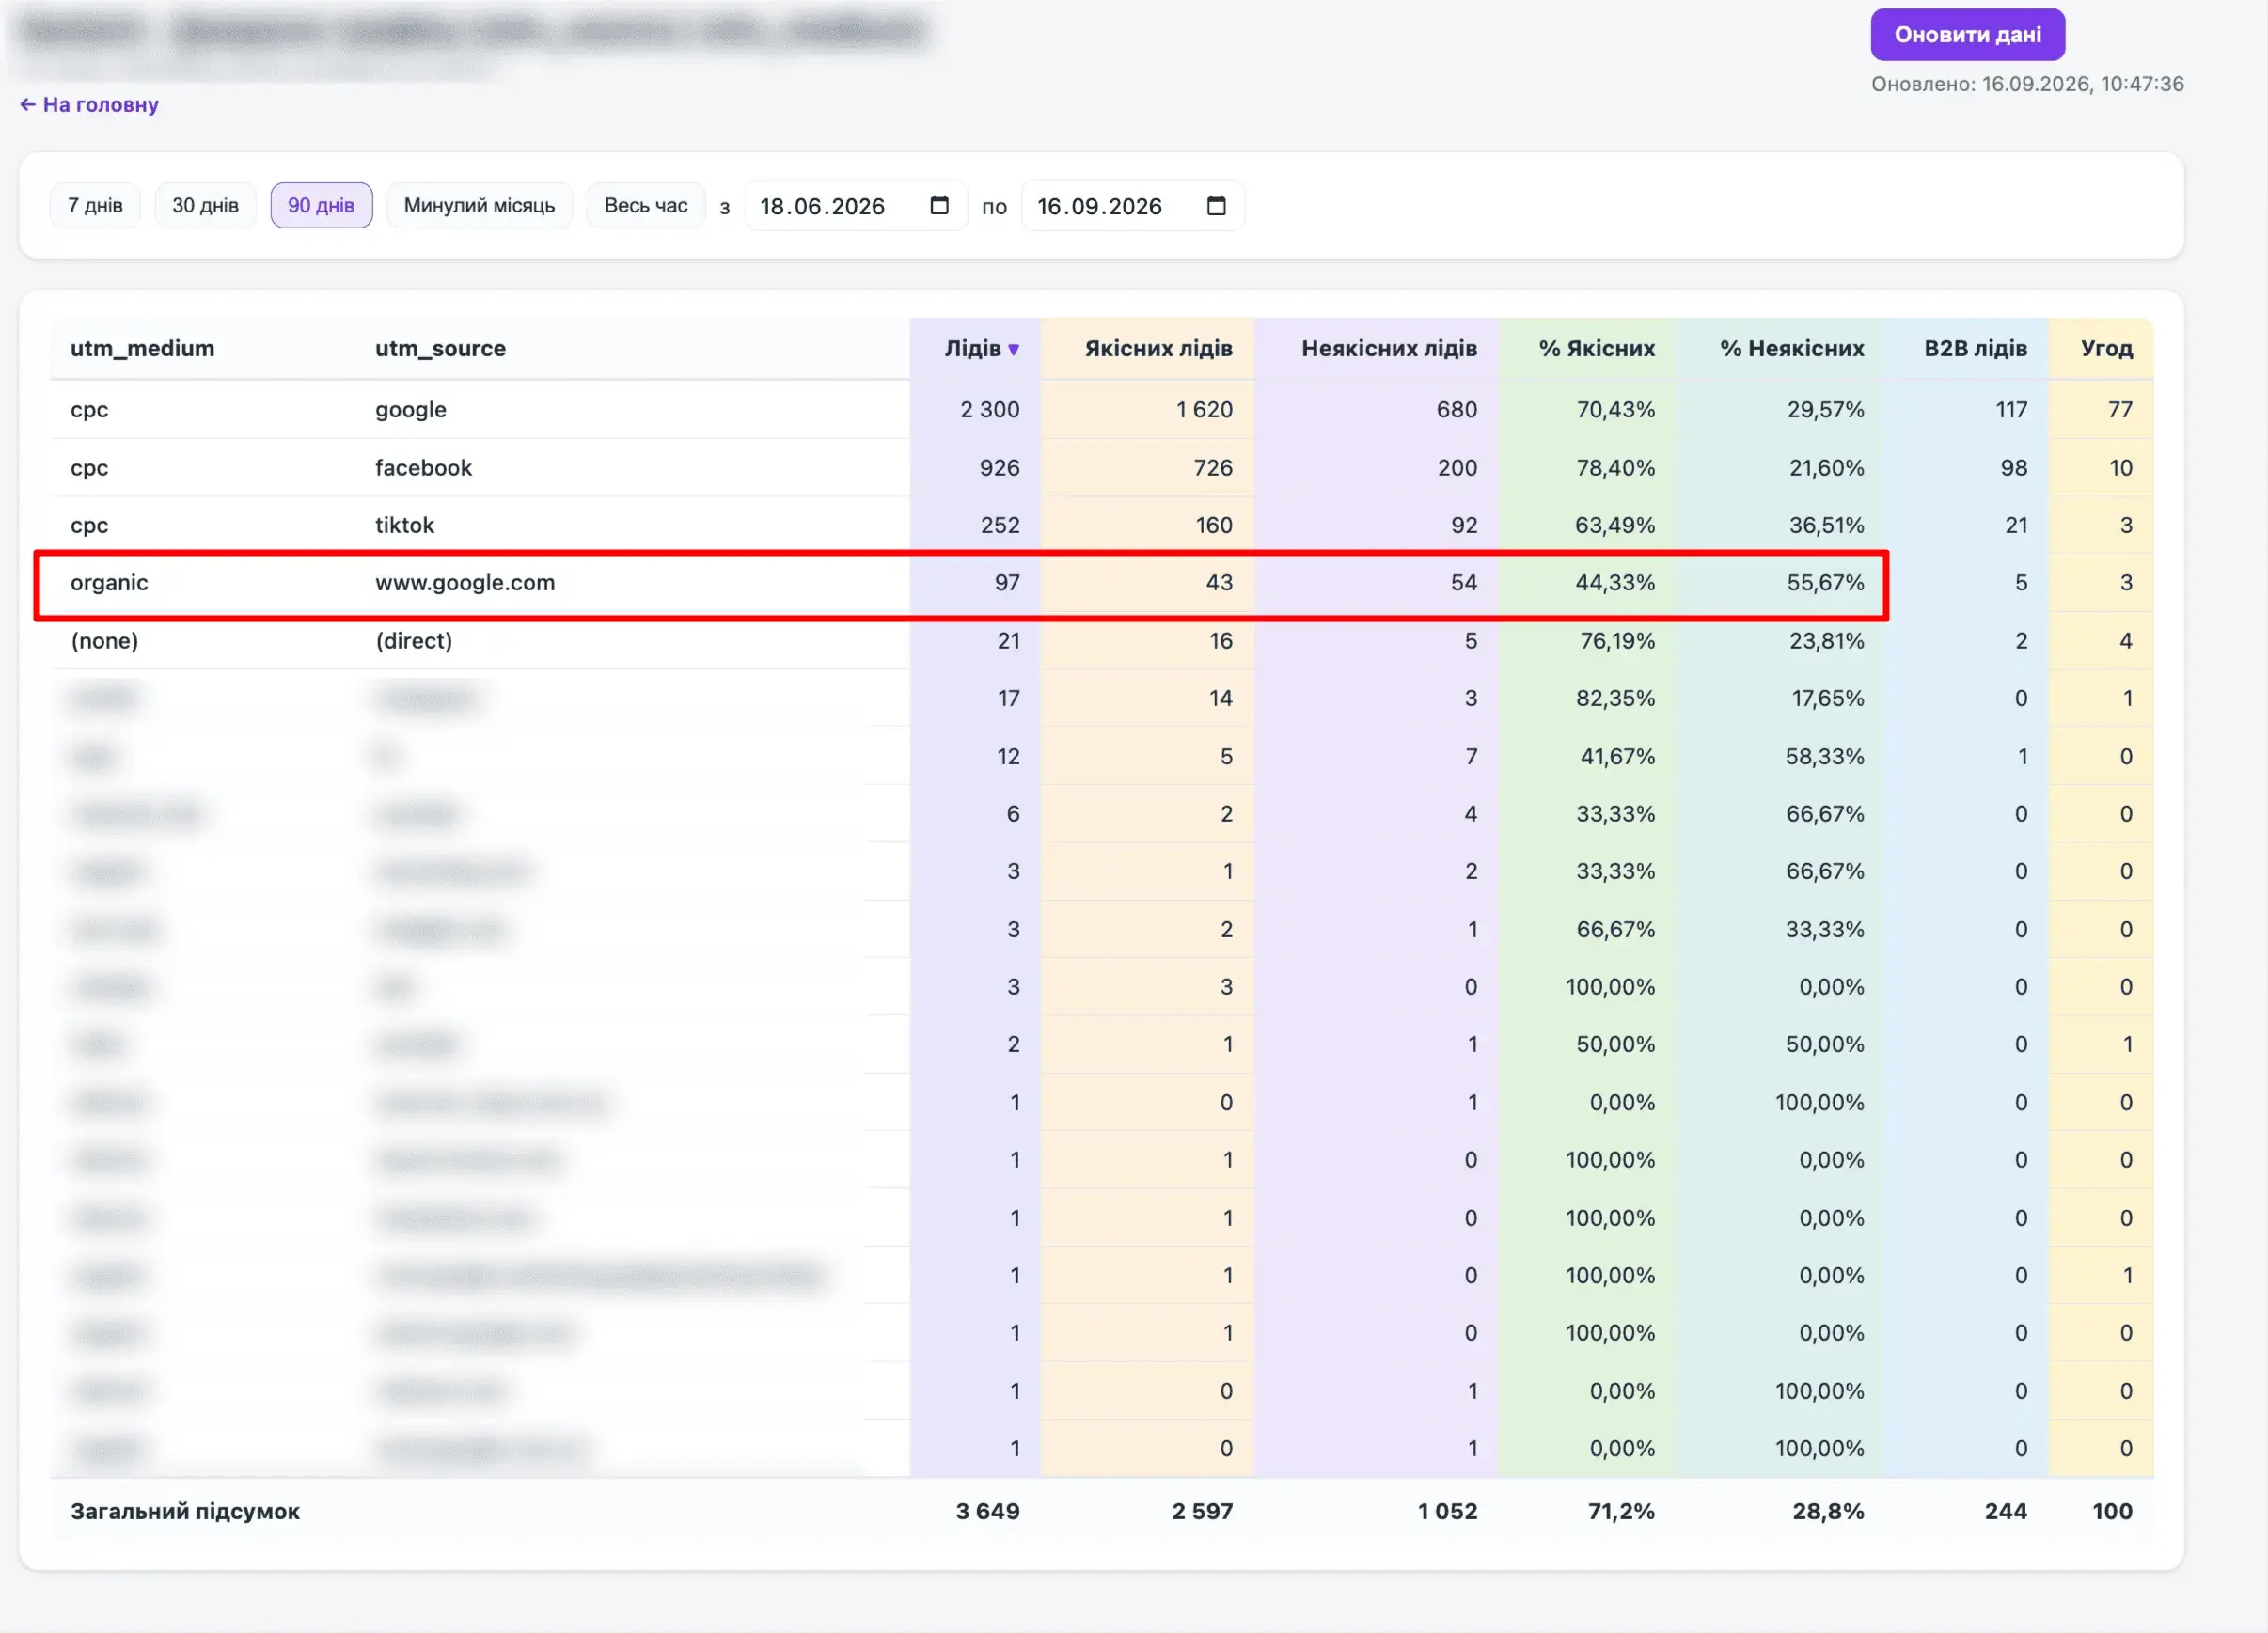
Task: Sort by Неякісних лідів column header
Action: pyautogui.click(x=1389, y=348)
